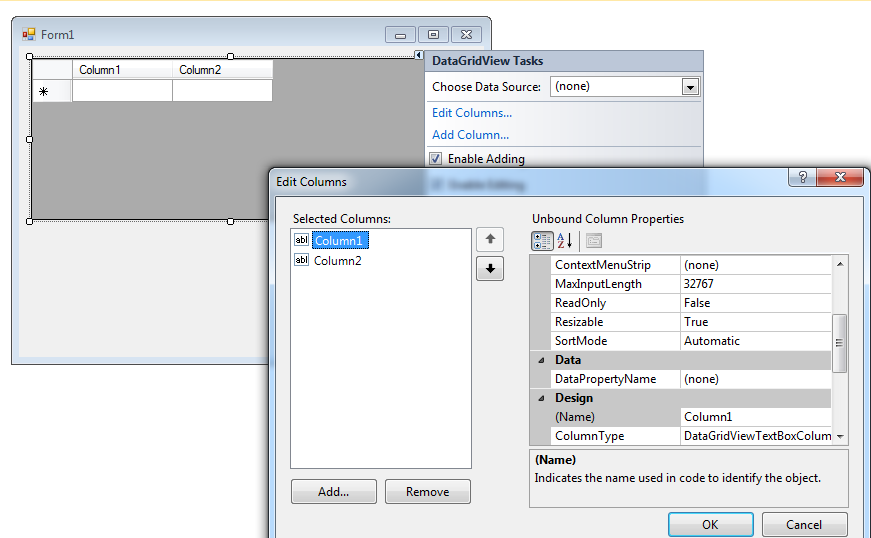This screenshot has height=538, width=871.
Task: Click the Column1 textbox type icon
Action: tap(301, 240)
